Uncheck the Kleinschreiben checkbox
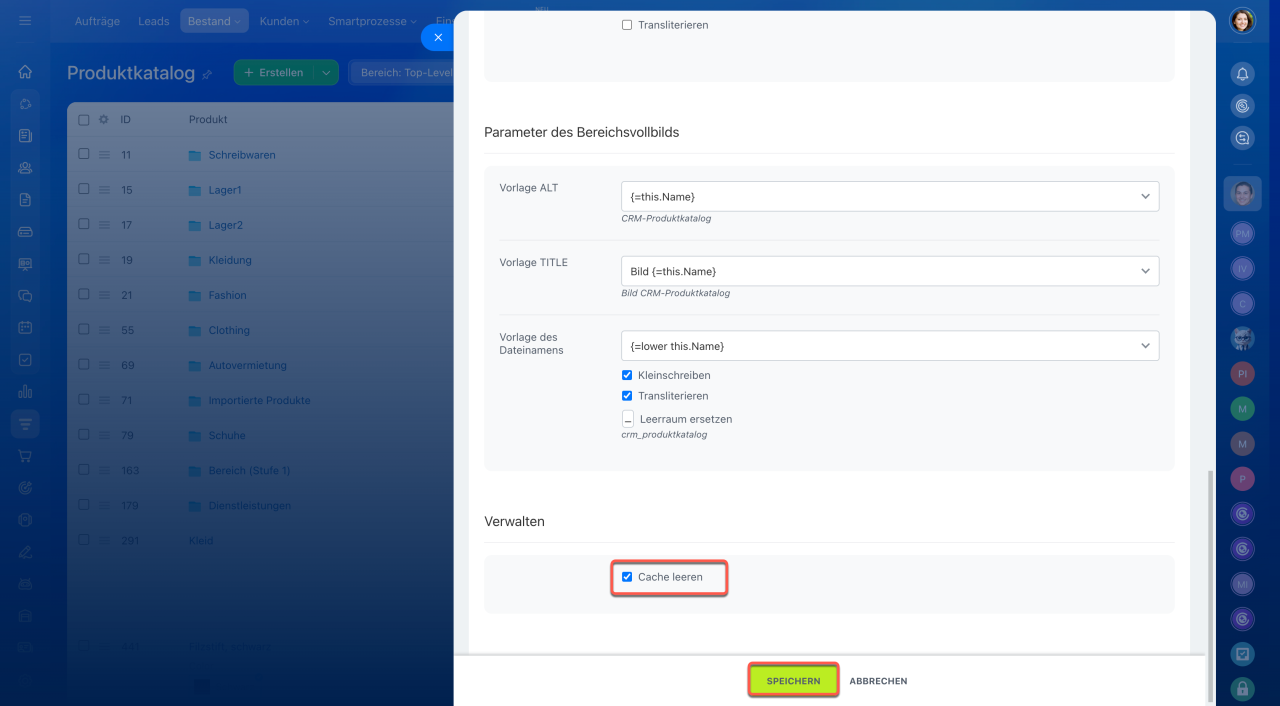The height and width of the screenshot is (706, 1280). 627,375
